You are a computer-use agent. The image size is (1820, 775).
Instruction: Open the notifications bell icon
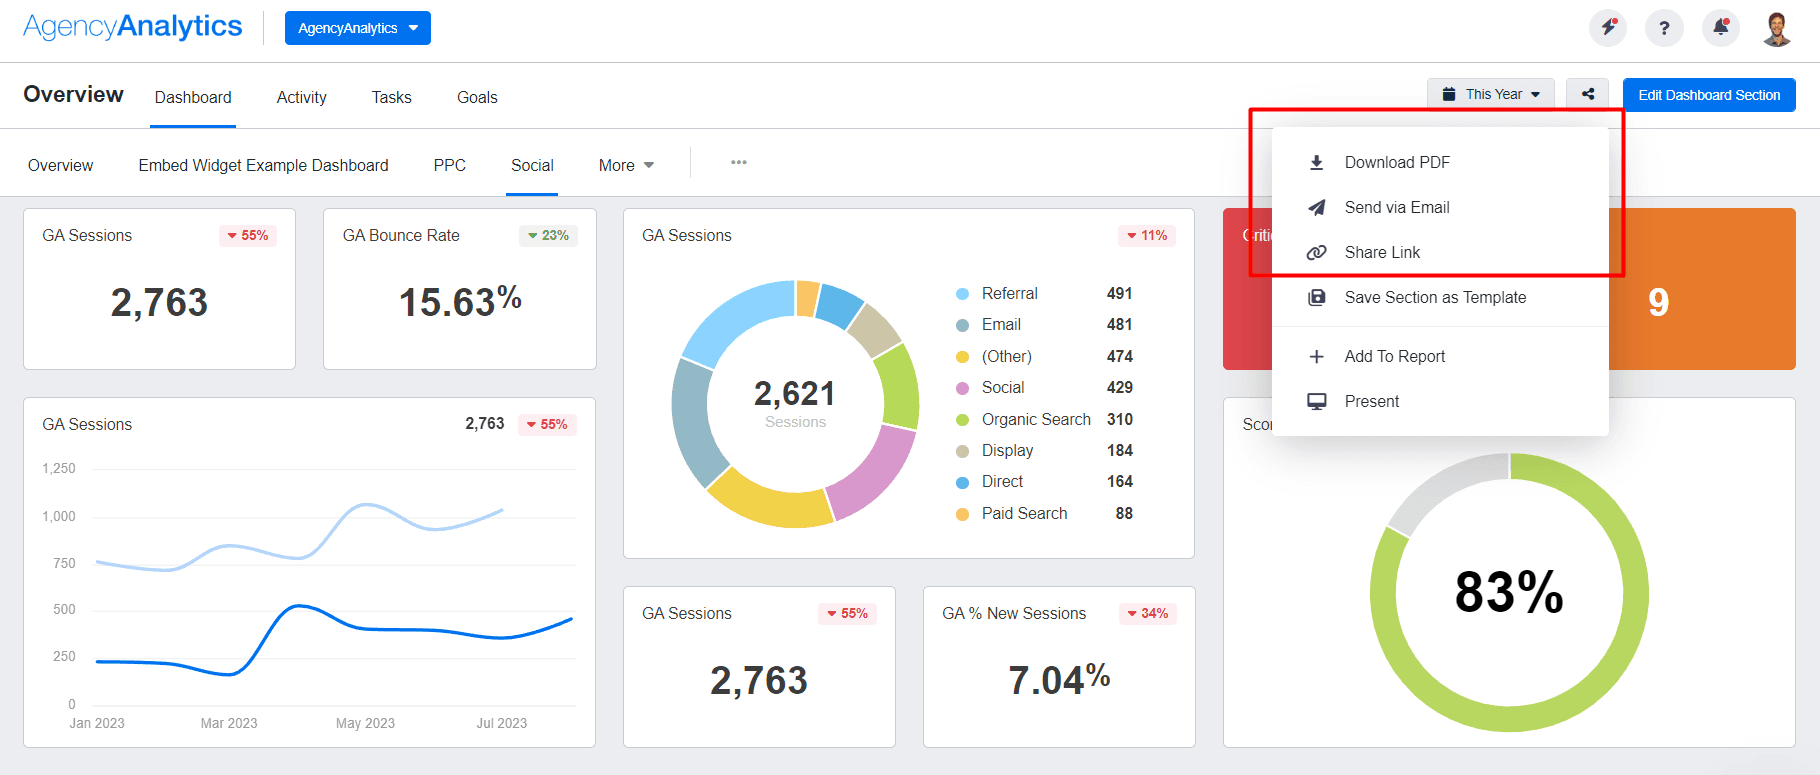tap(1721, 28)
